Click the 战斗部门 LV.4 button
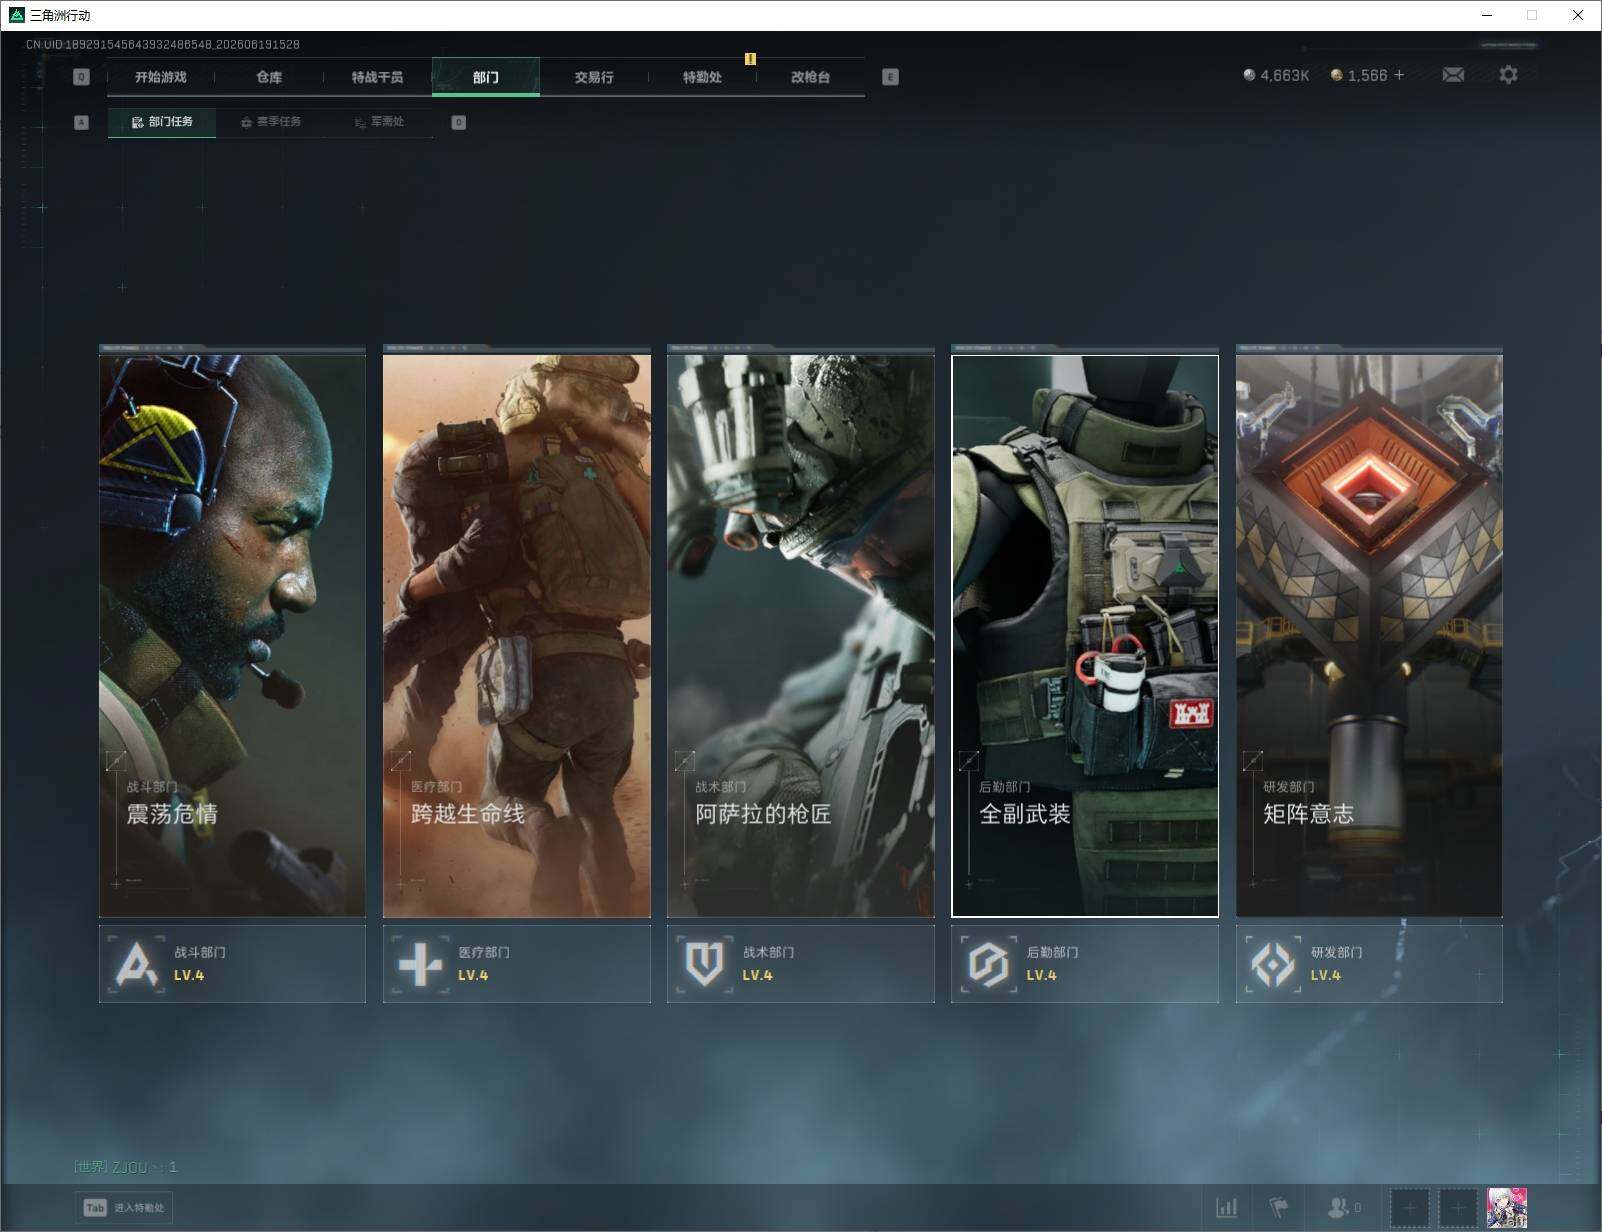Image resolution: width=1602 pixels, height=1232 pixels. click(x=232, y=964)
